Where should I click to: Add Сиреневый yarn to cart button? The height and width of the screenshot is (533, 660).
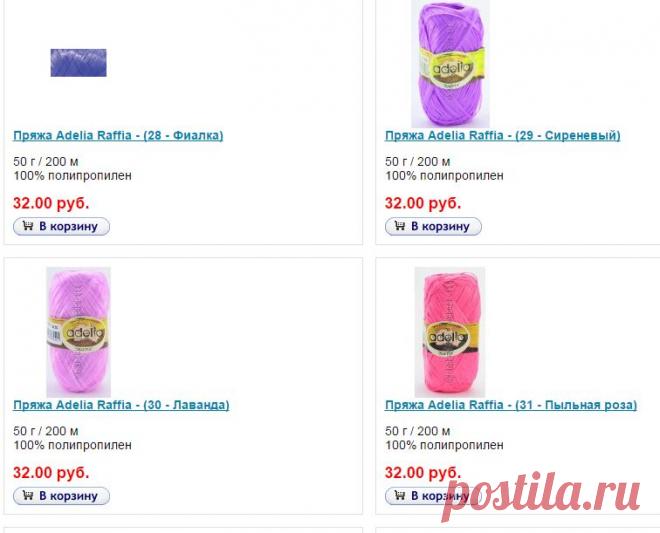[x=433, y=227]
